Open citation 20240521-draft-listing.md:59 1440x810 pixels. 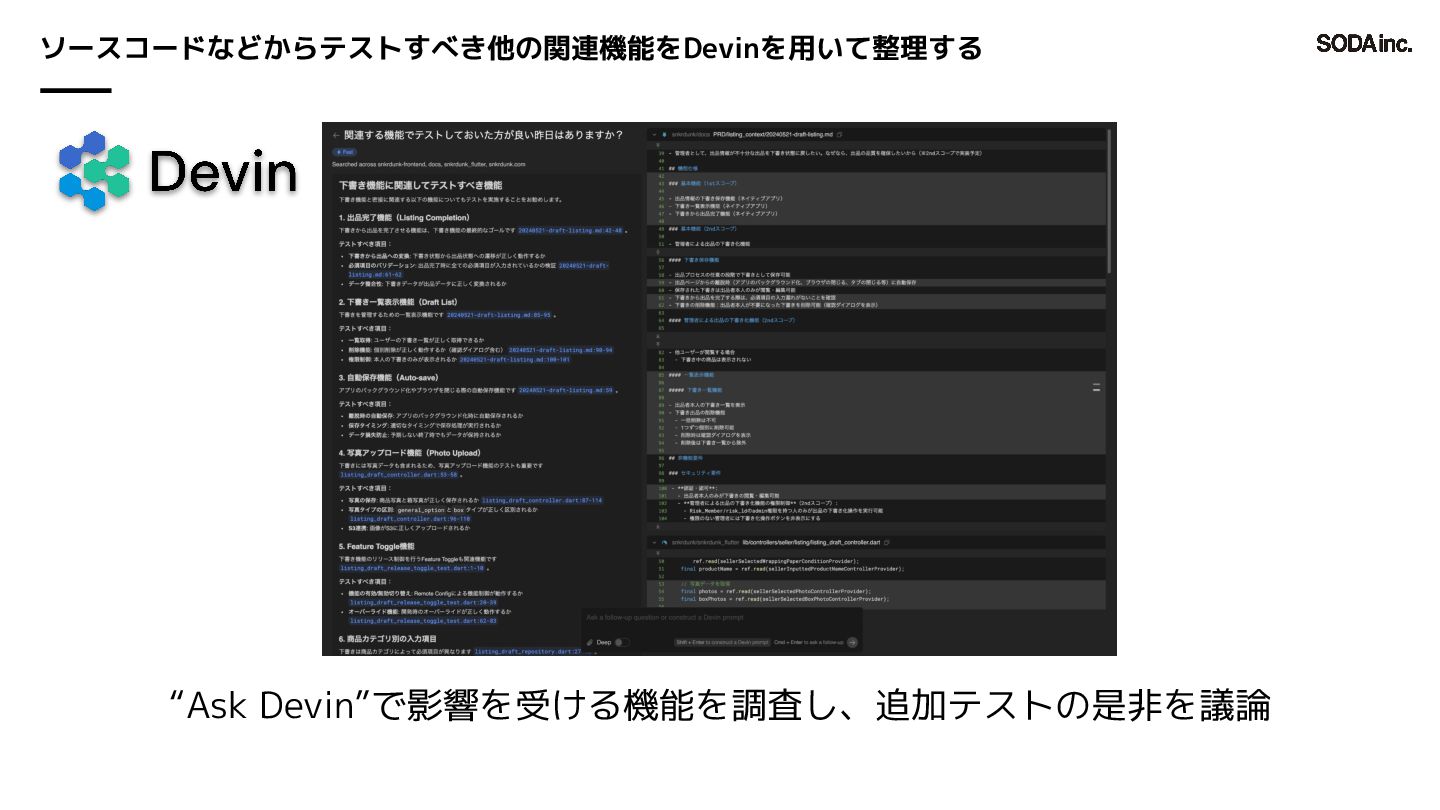coord(564,390)
